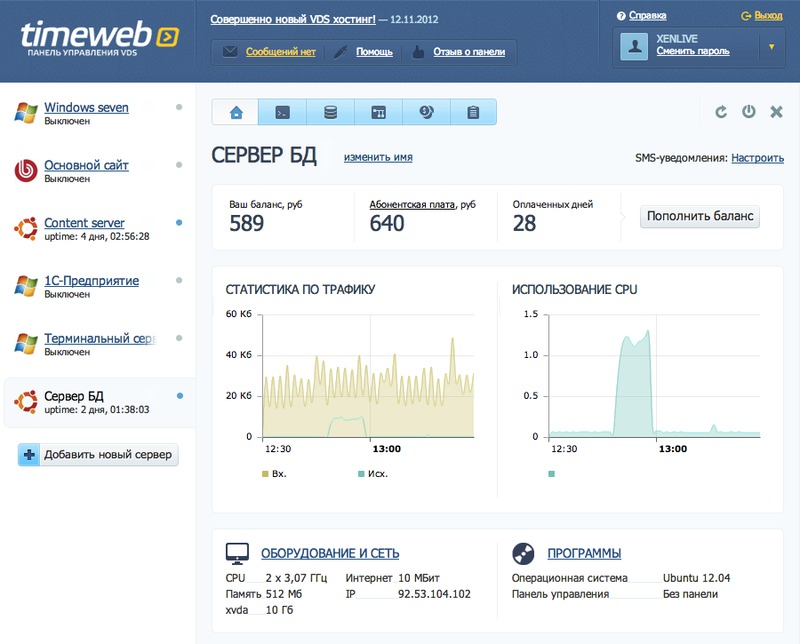Viewport: 800px width, 644px height.
Task: Click Ubuntu icon next to Сервер БД
Action: click(x=26, y=402)
